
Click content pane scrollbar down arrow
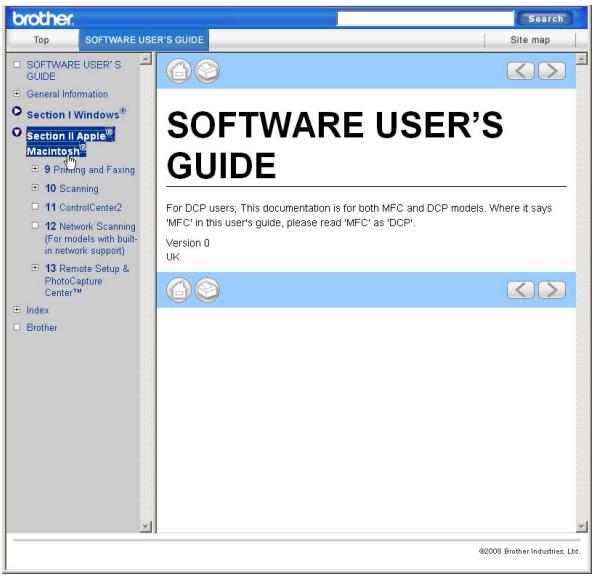point(582,526)
